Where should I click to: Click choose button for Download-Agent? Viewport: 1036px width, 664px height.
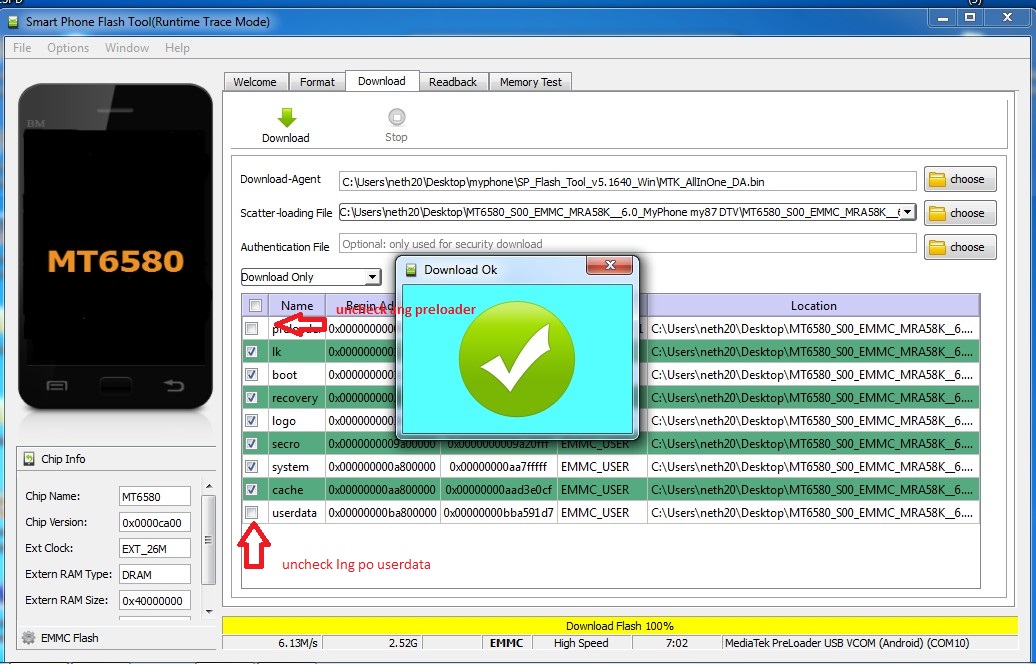tap(960, 179)
